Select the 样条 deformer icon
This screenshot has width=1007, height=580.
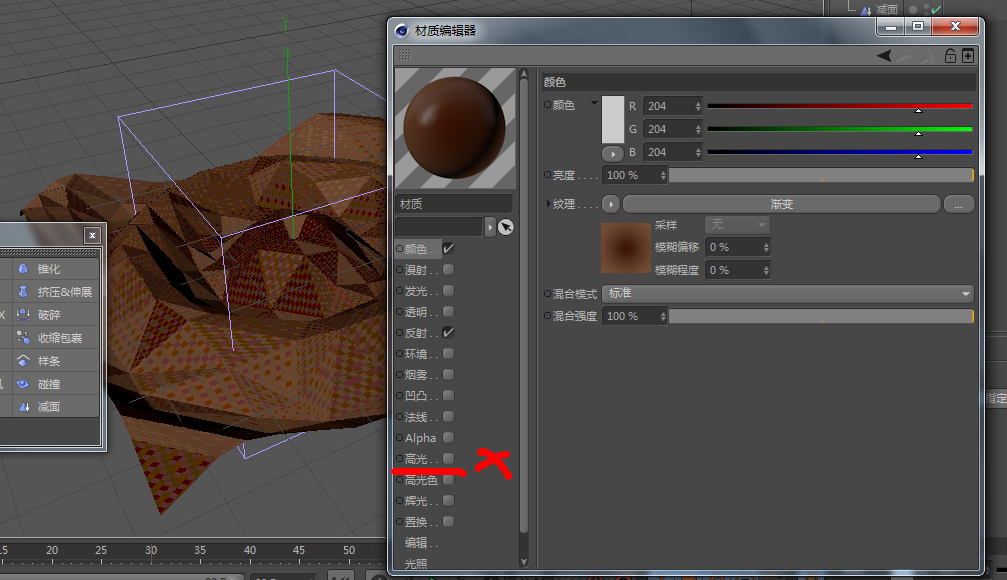click(x=24, y=360)
